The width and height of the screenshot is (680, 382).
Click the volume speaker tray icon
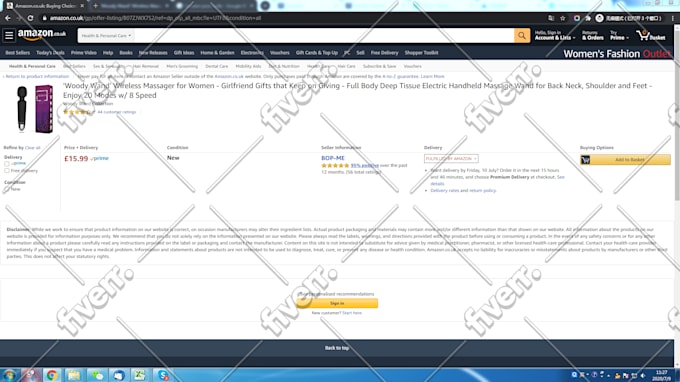point(643,375)
